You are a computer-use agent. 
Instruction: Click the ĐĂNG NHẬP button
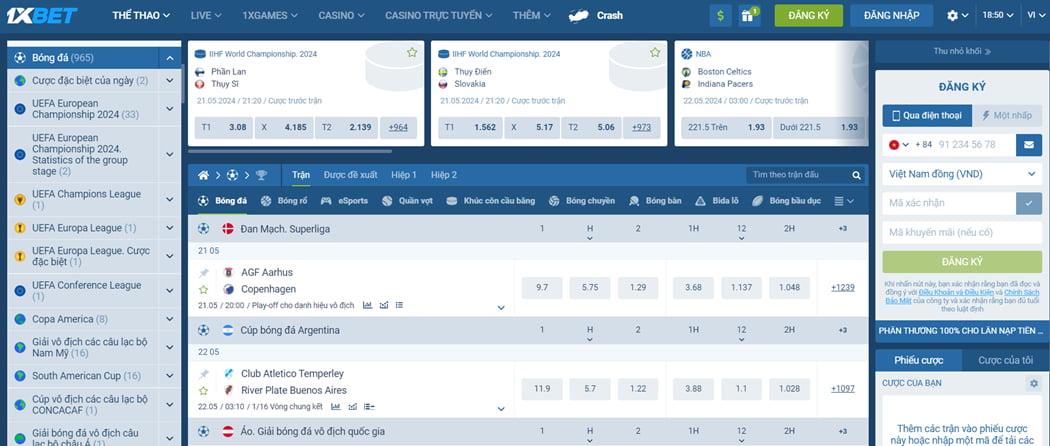click(892, 15)
